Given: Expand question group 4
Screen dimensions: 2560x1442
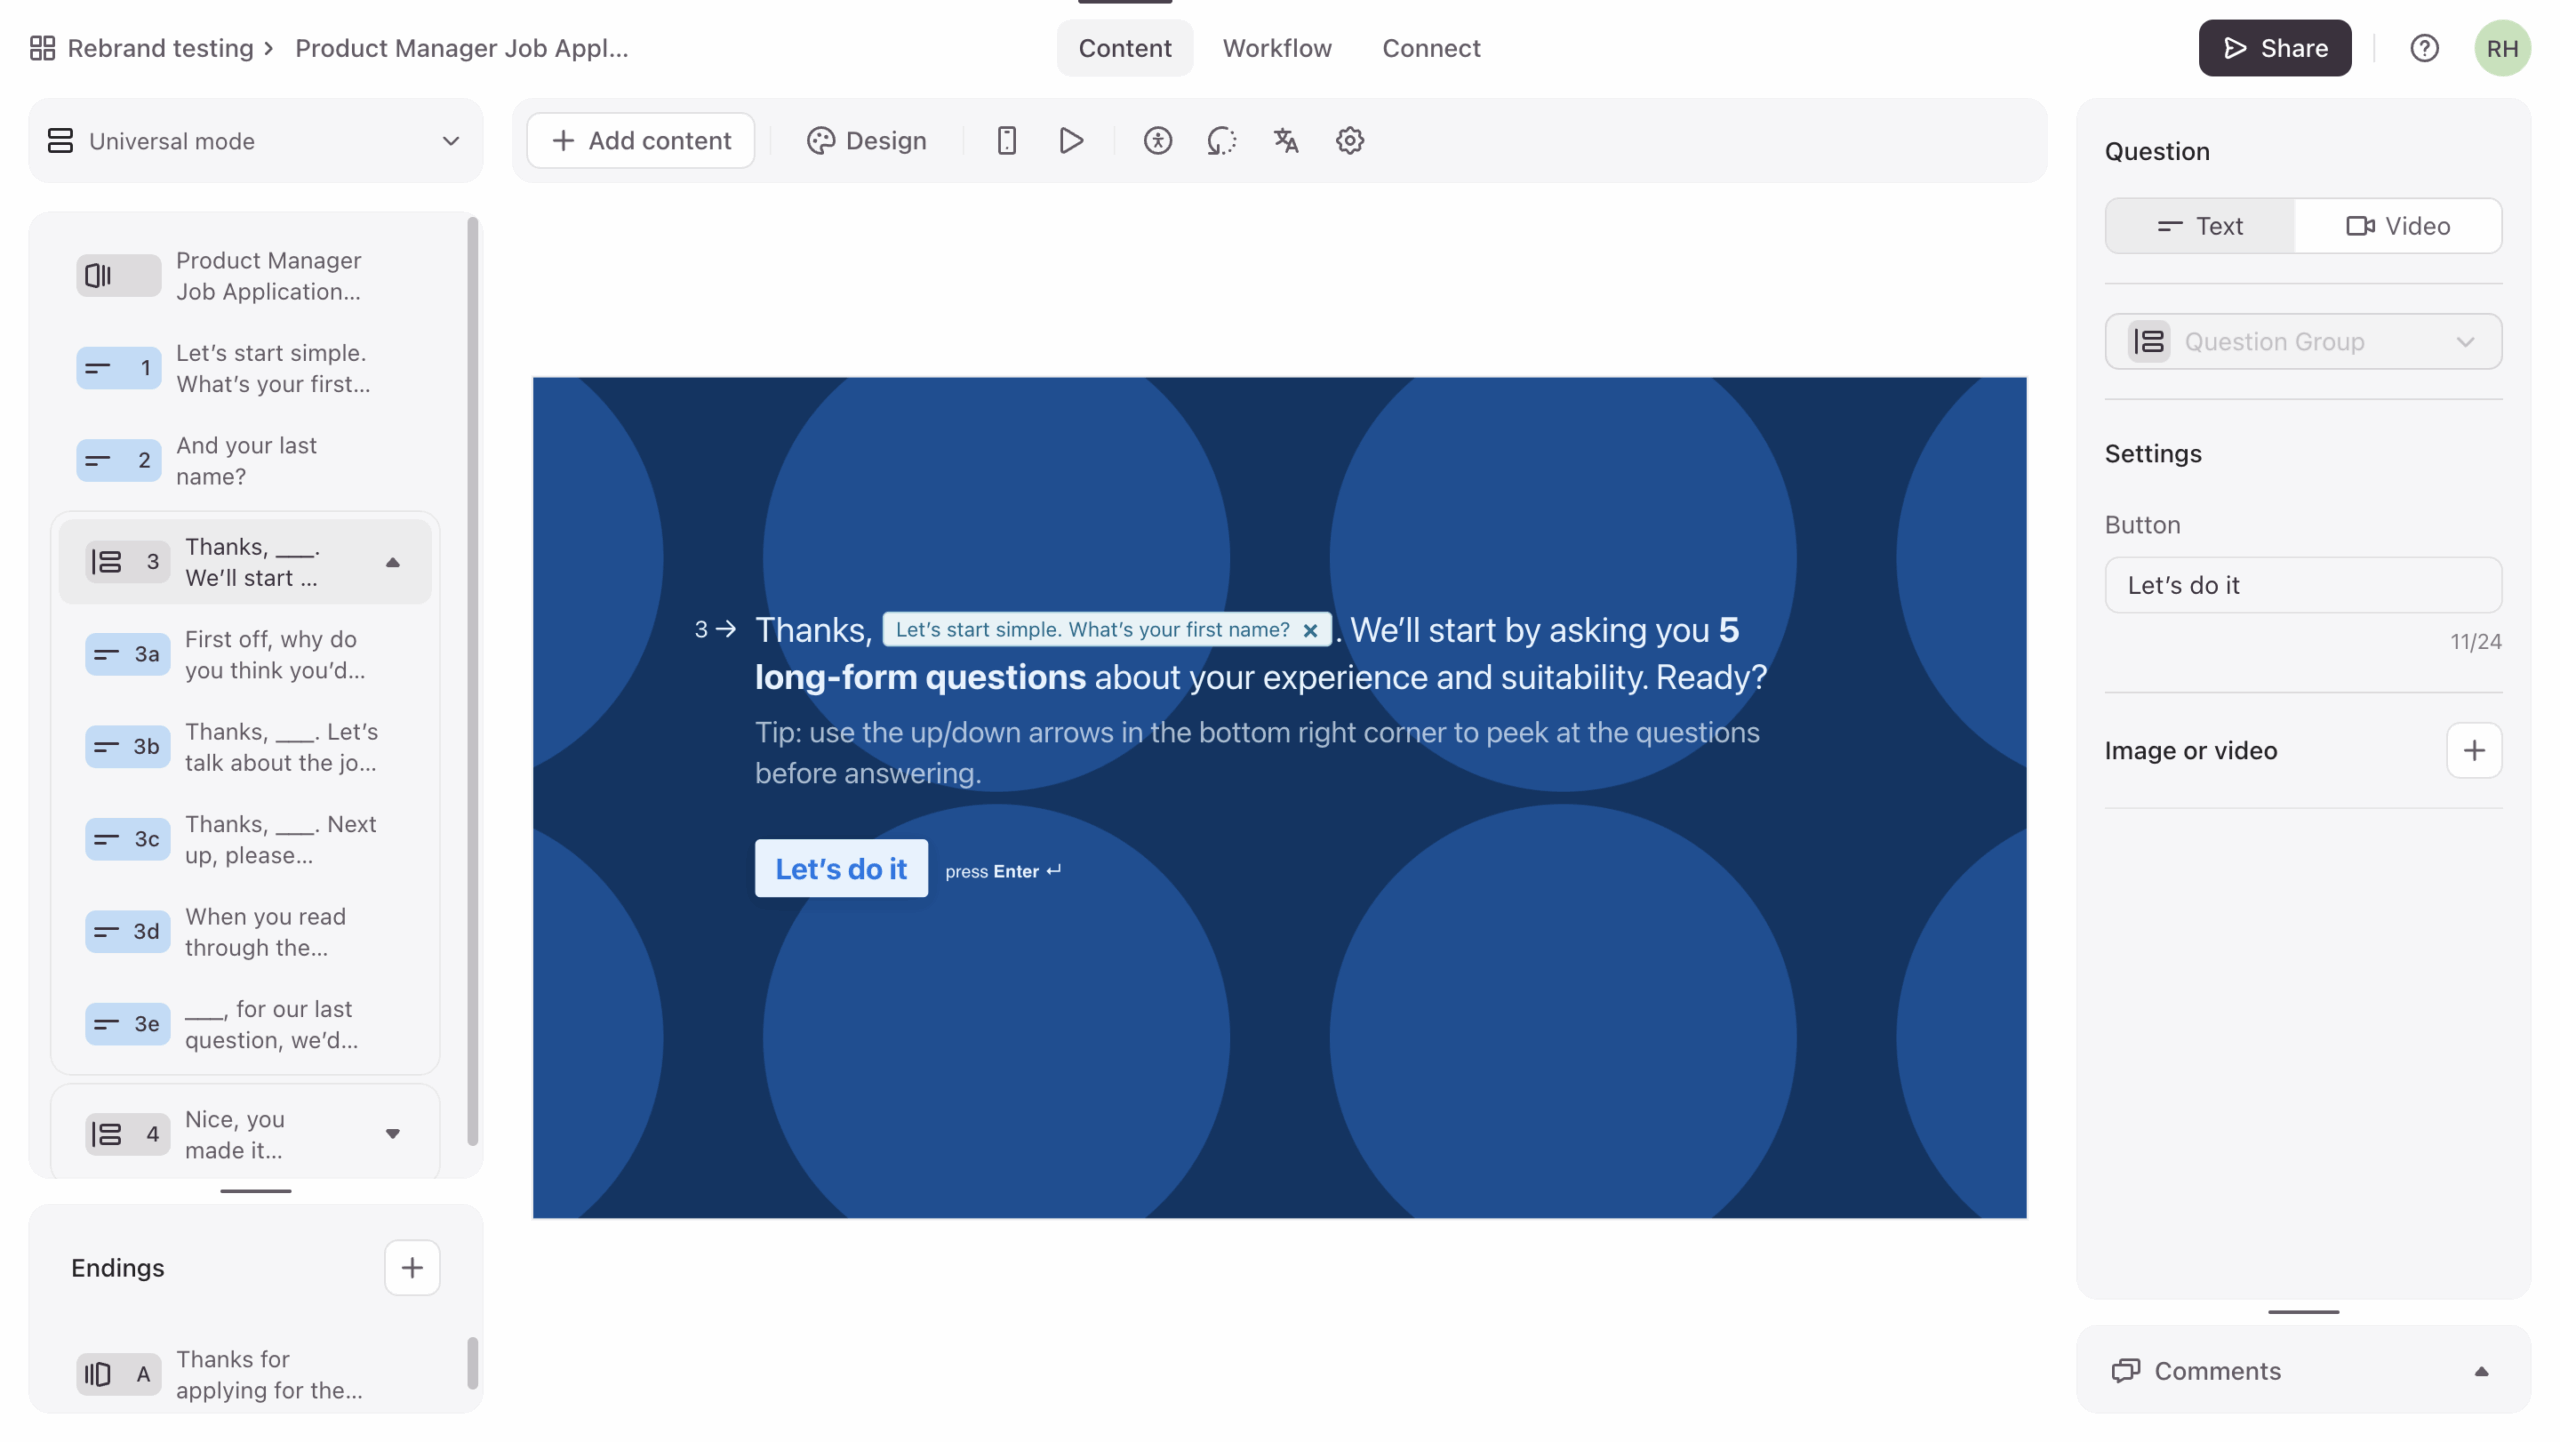Looking at the screenshot, I should point(393,1134).
